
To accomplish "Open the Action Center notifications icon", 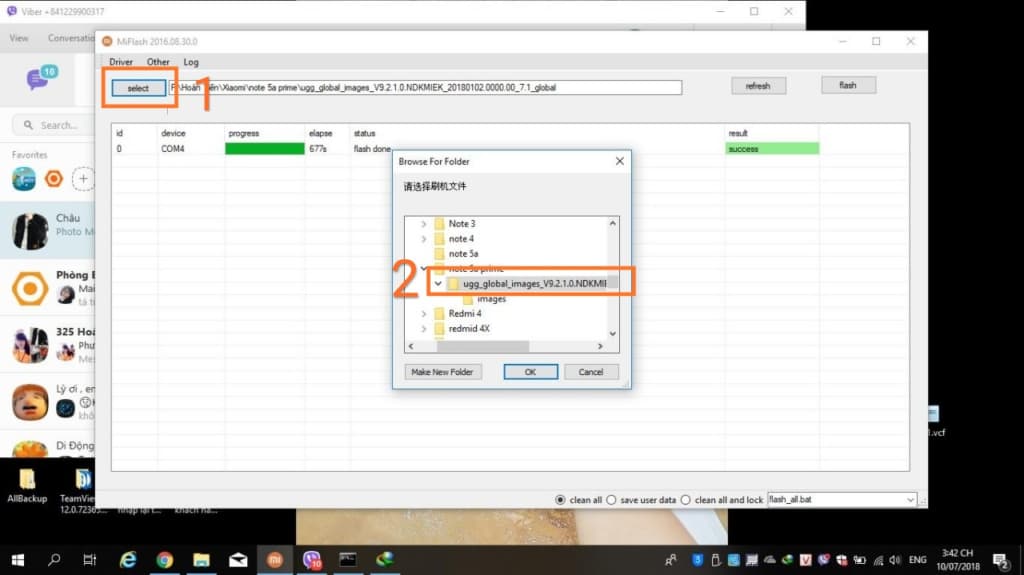I will (x=1000, y=560).
